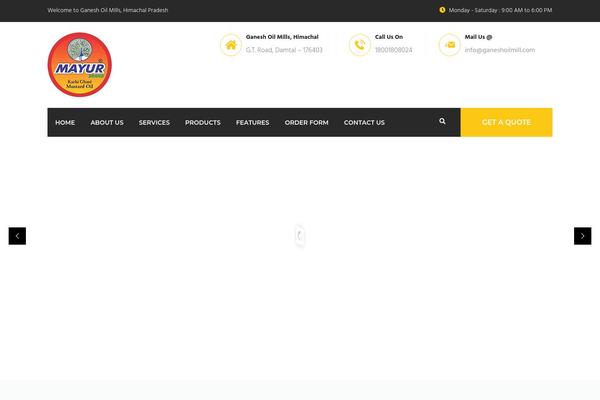Open the About Us menu item
The width and height of the screenshot is (600, 400).
point(107,122)
